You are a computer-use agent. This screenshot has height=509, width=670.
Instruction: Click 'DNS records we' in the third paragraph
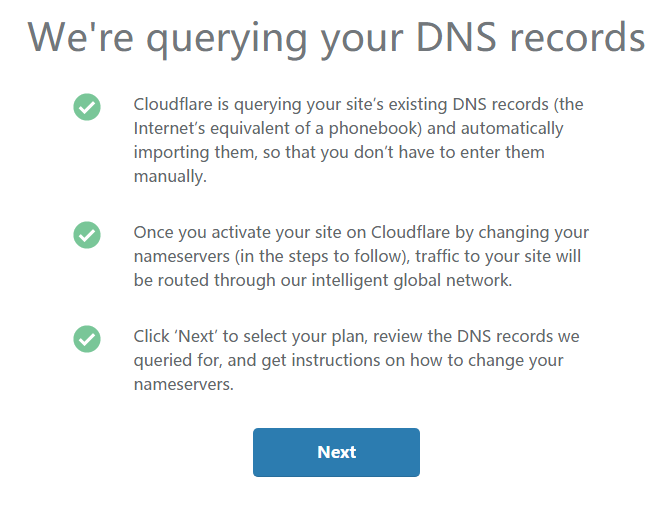tap(518, 336)
